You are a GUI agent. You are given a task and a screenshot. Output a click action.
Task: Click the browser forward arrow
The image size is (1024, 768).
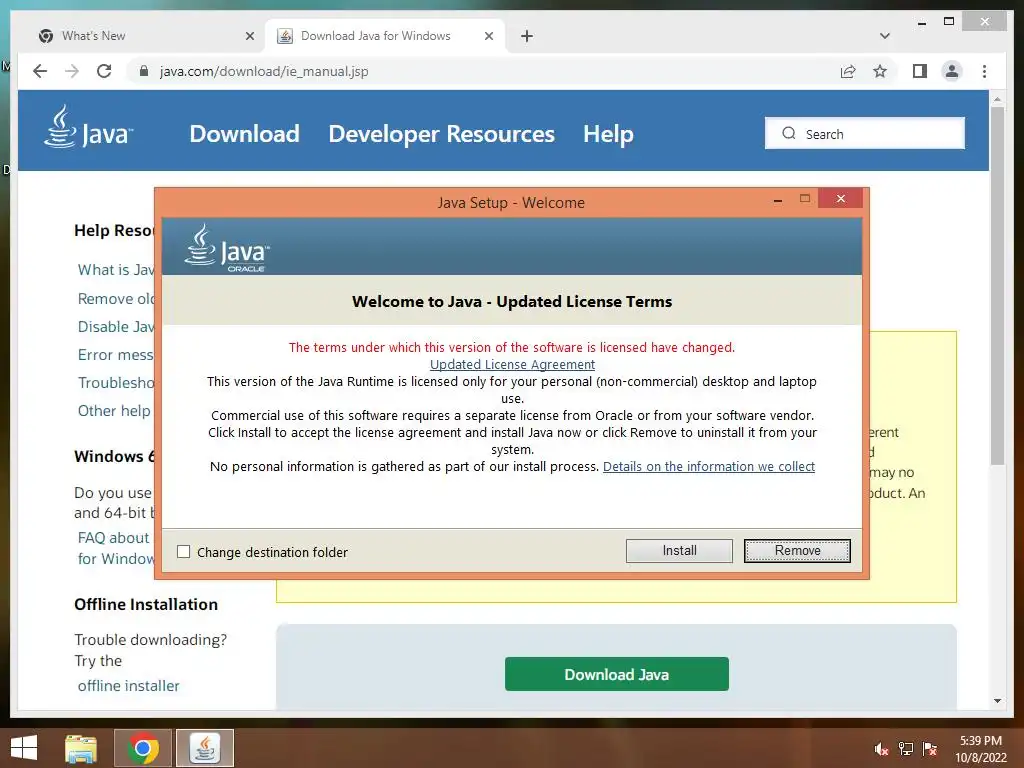click(72, 71)
